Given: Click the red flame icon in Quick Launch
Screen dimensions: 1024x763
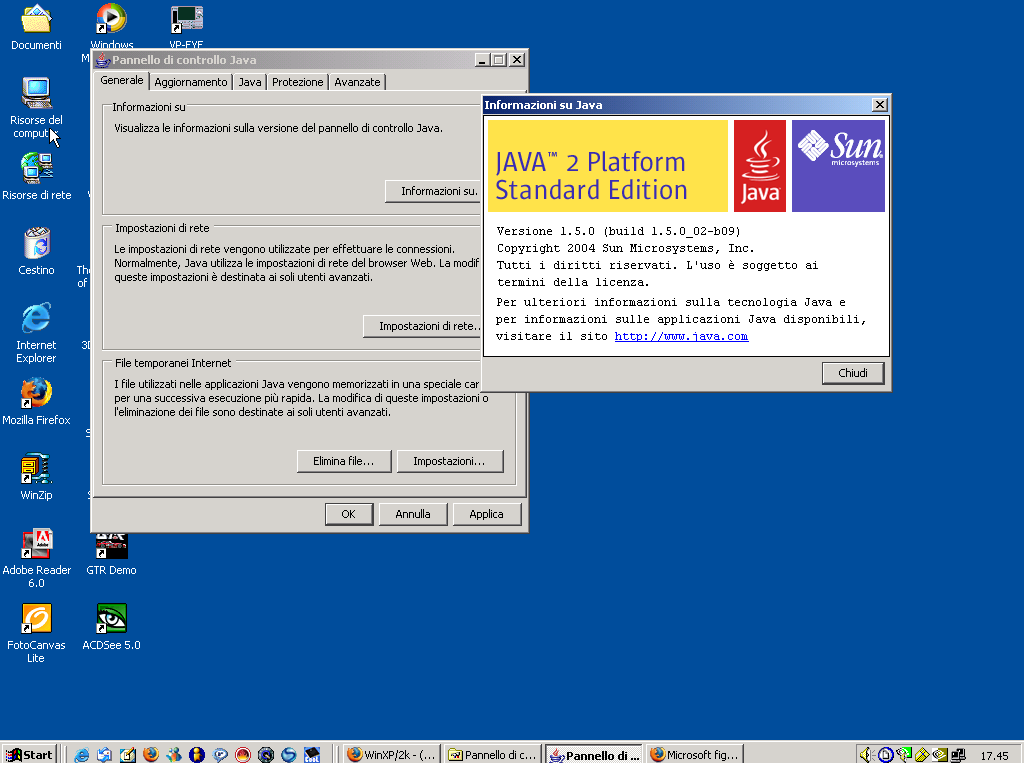Looking at the screenshot, I should click(x=243, y=755).
